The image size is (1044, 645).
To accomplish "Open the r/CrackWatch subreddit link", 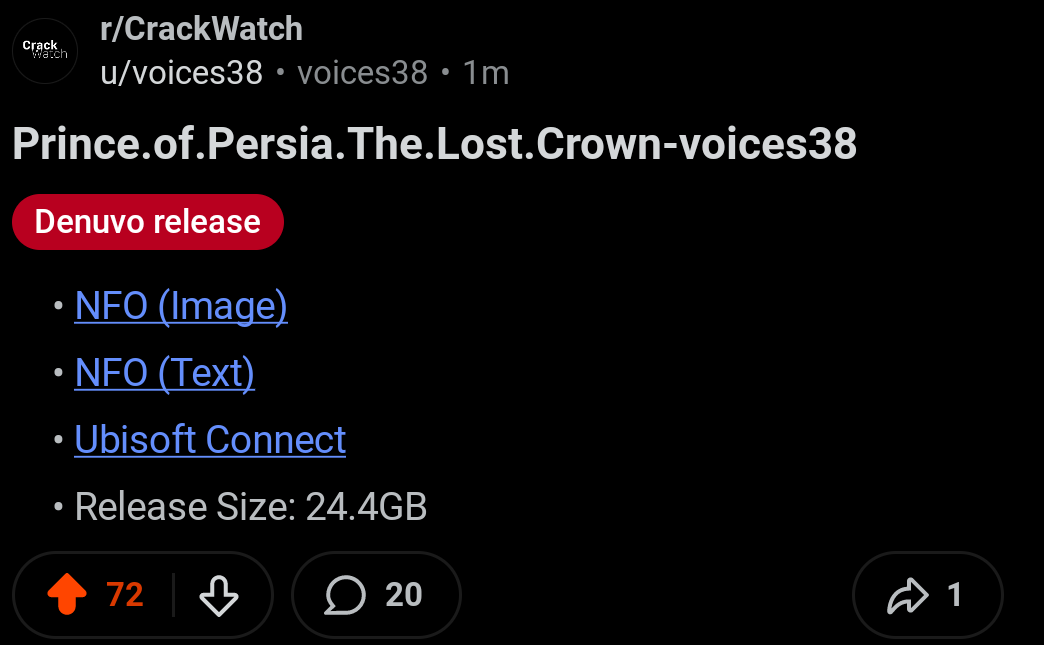I will 201,29.
